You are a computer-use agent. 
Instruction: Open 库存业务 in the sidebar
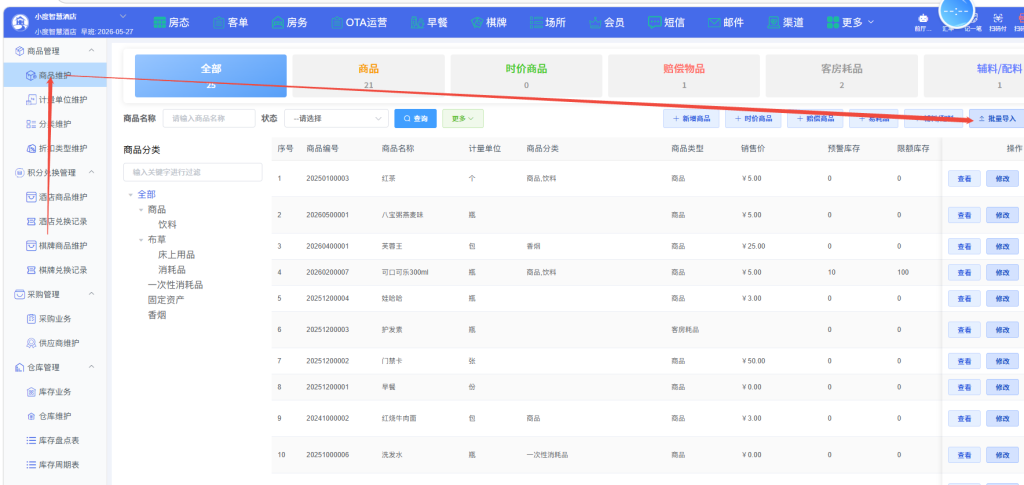coord(54,392)
